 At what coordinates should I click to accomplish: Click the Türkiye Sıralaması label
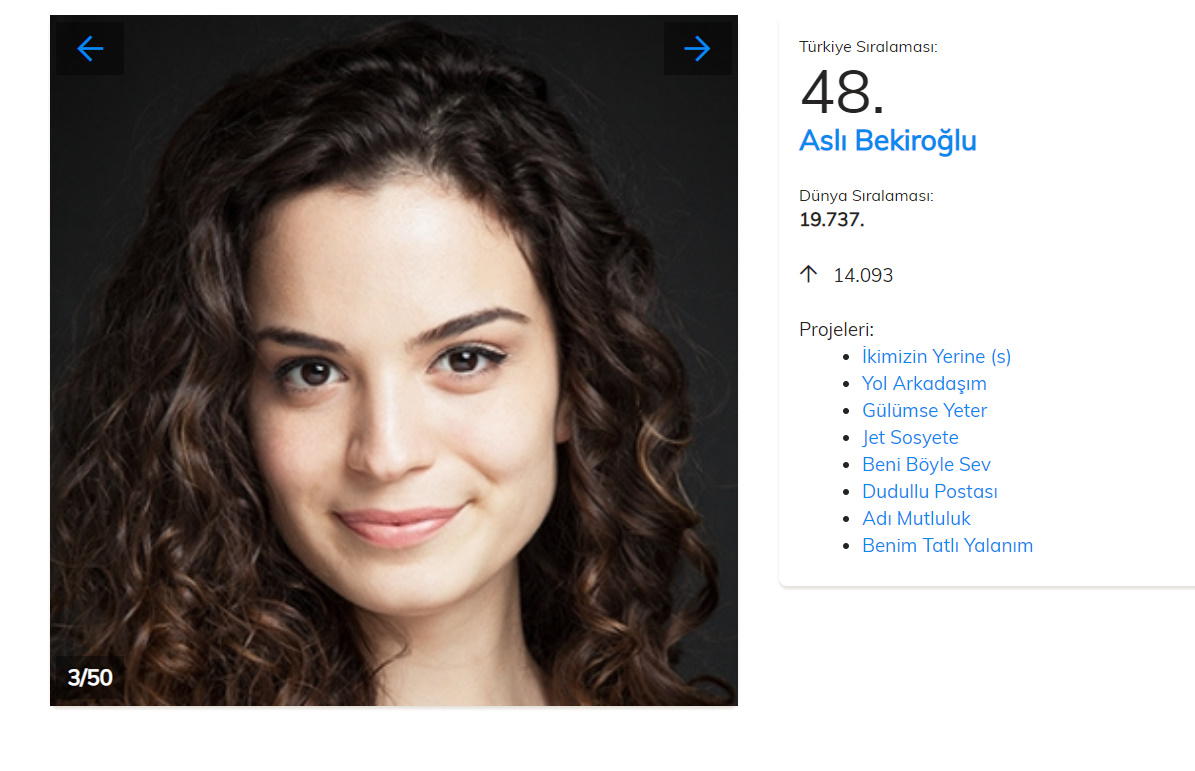pyautogui.click(x=868, y=46)
